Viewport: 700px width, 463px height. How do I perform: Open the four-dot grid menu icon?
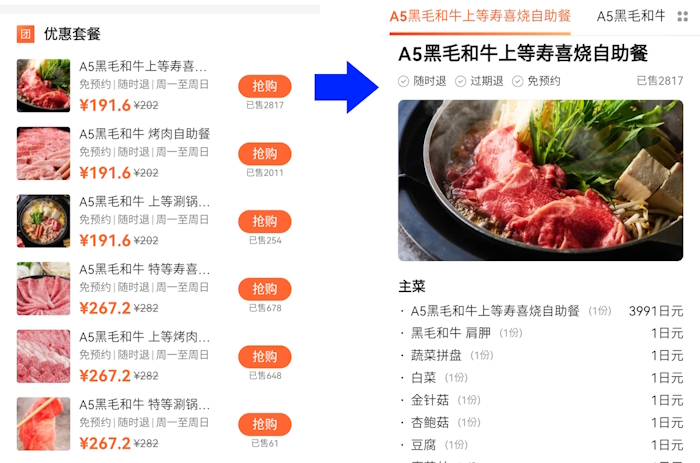[x=683, y=17]
